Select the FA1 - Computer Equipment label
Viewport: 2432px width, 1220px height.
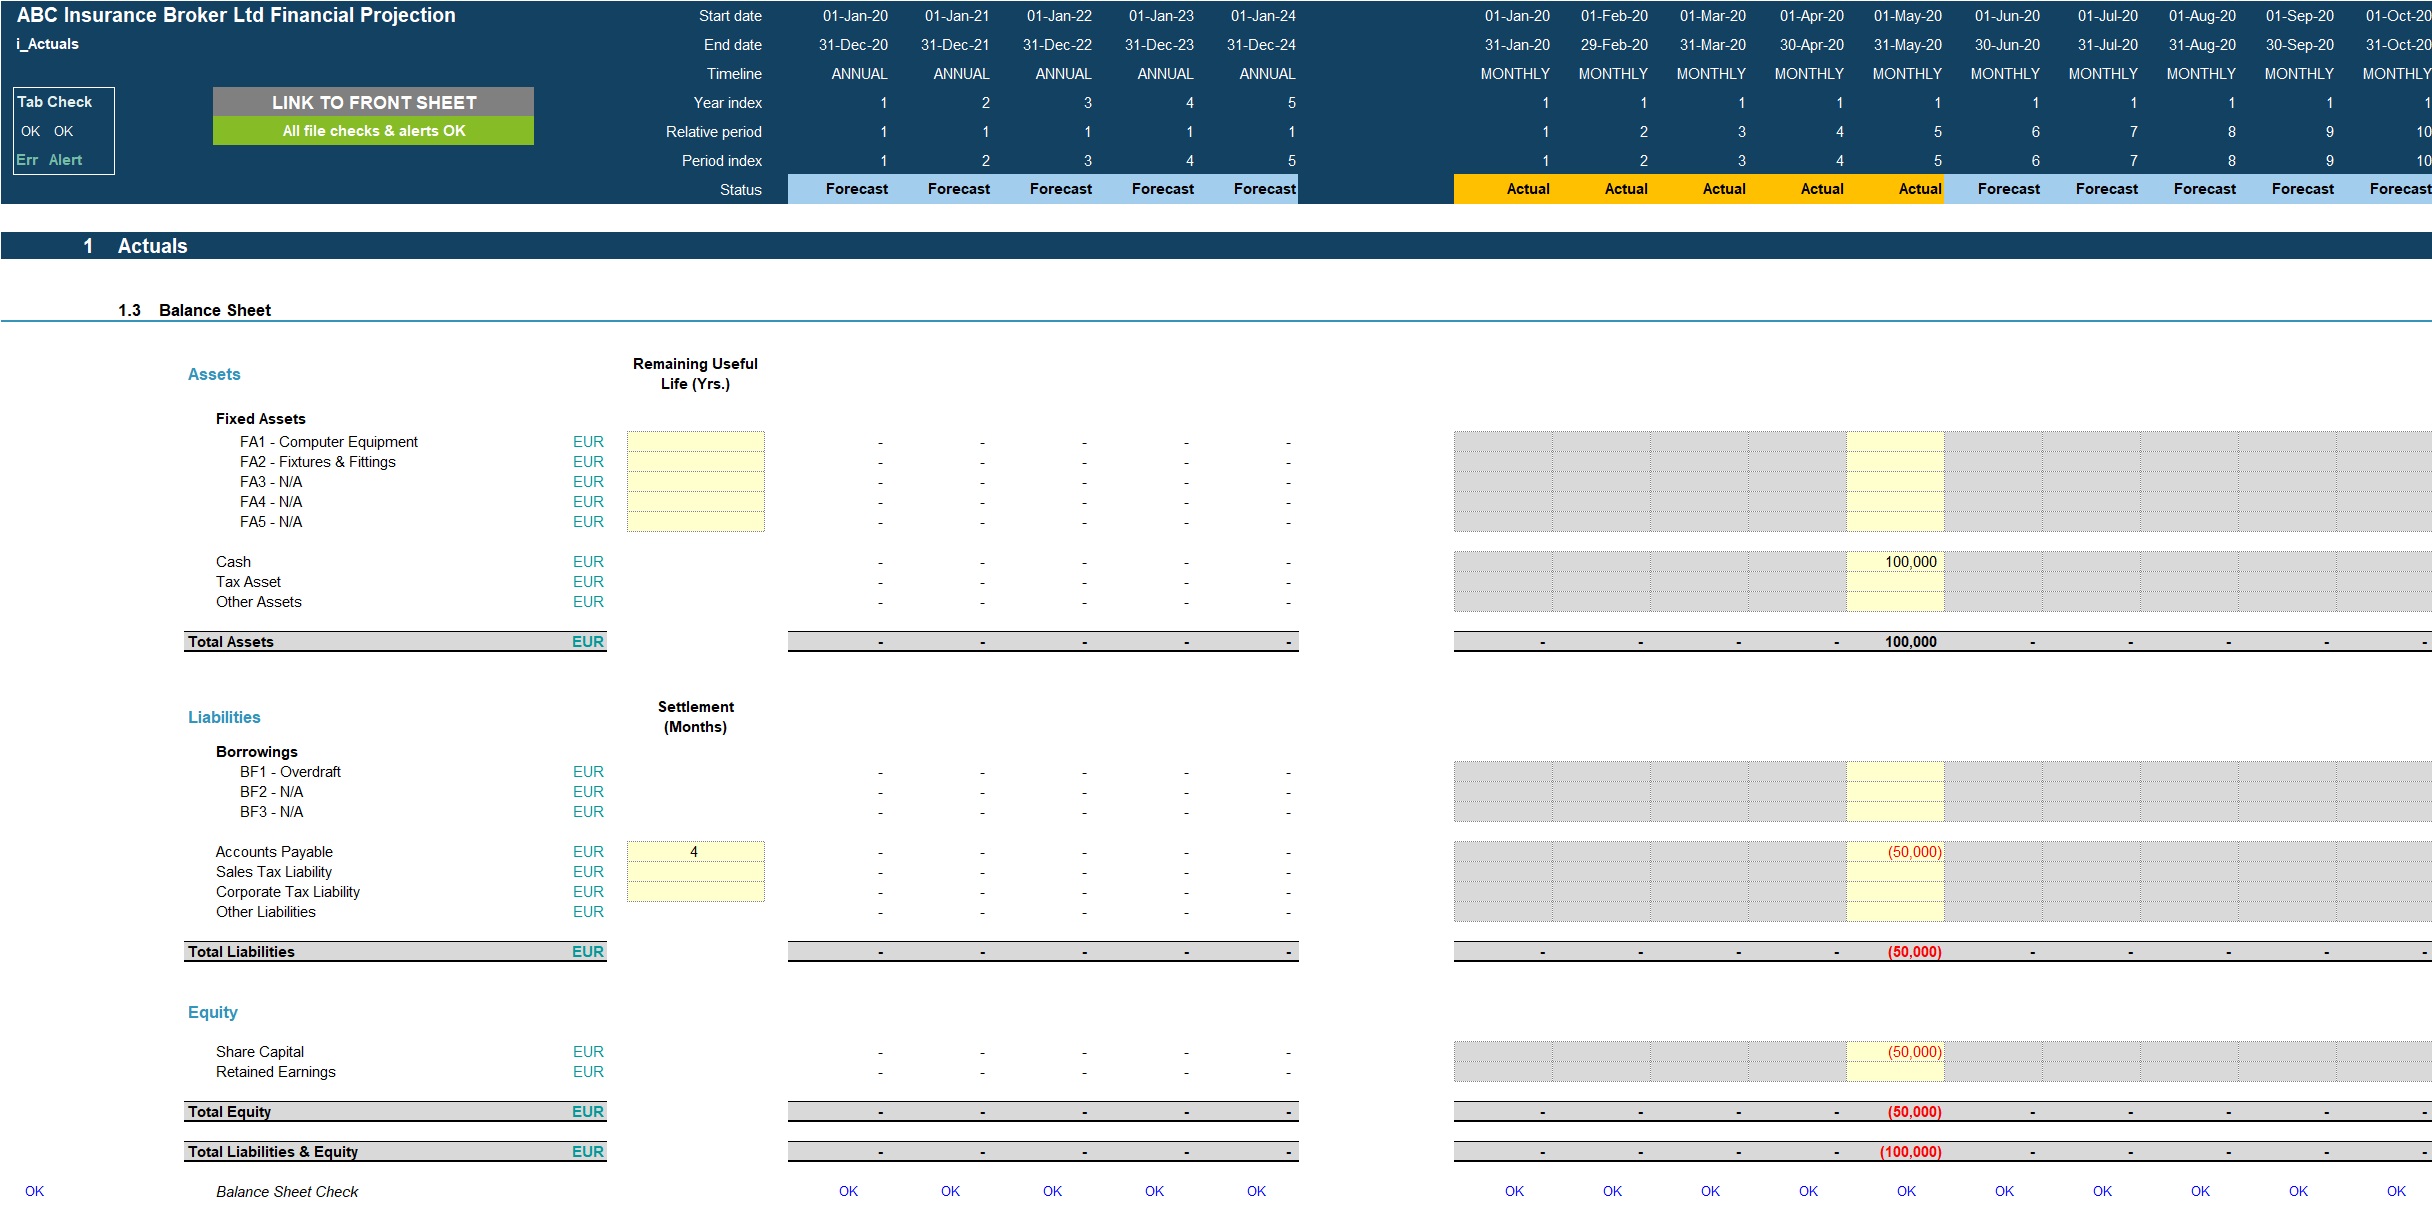(x=329, y=442)
